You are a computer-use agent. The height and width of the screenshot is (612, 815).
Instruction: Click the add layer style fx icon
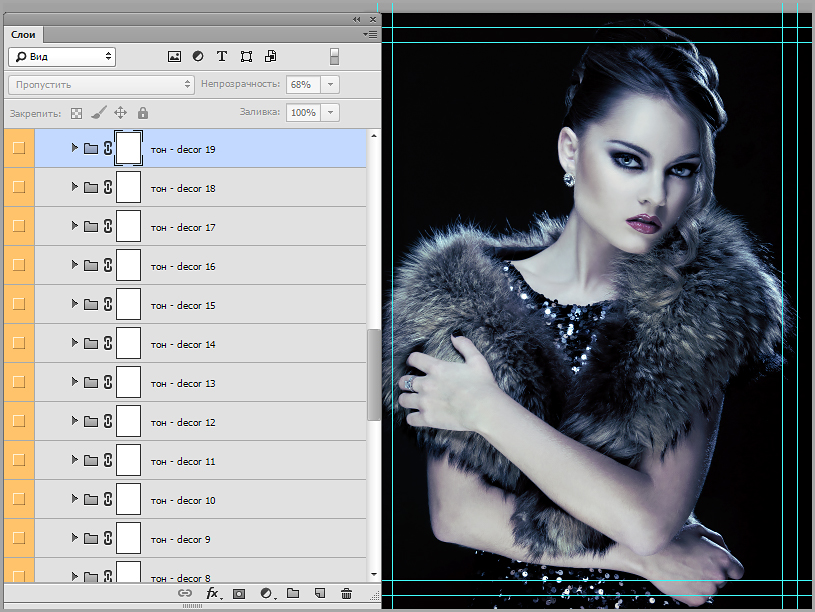click(x=213, y=593)
